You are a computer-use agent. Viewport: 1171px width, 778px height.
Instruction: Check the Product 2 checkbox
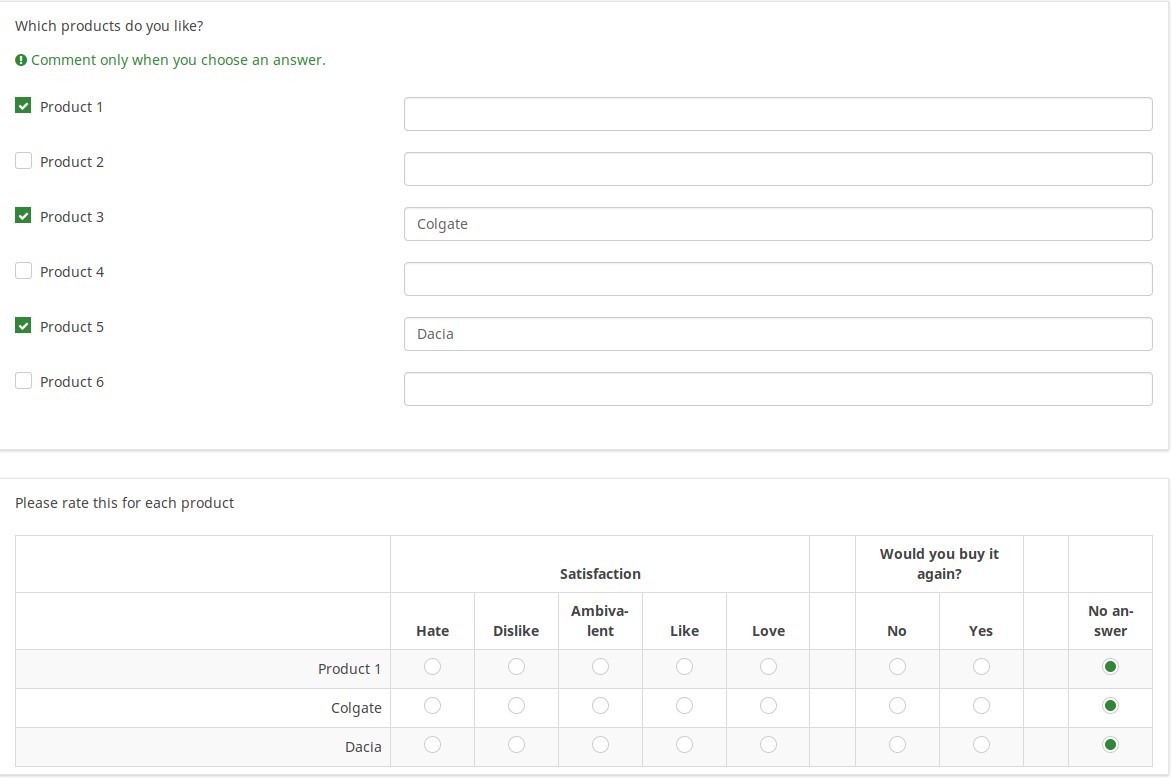pyautogui.click(x=23, y=161)
